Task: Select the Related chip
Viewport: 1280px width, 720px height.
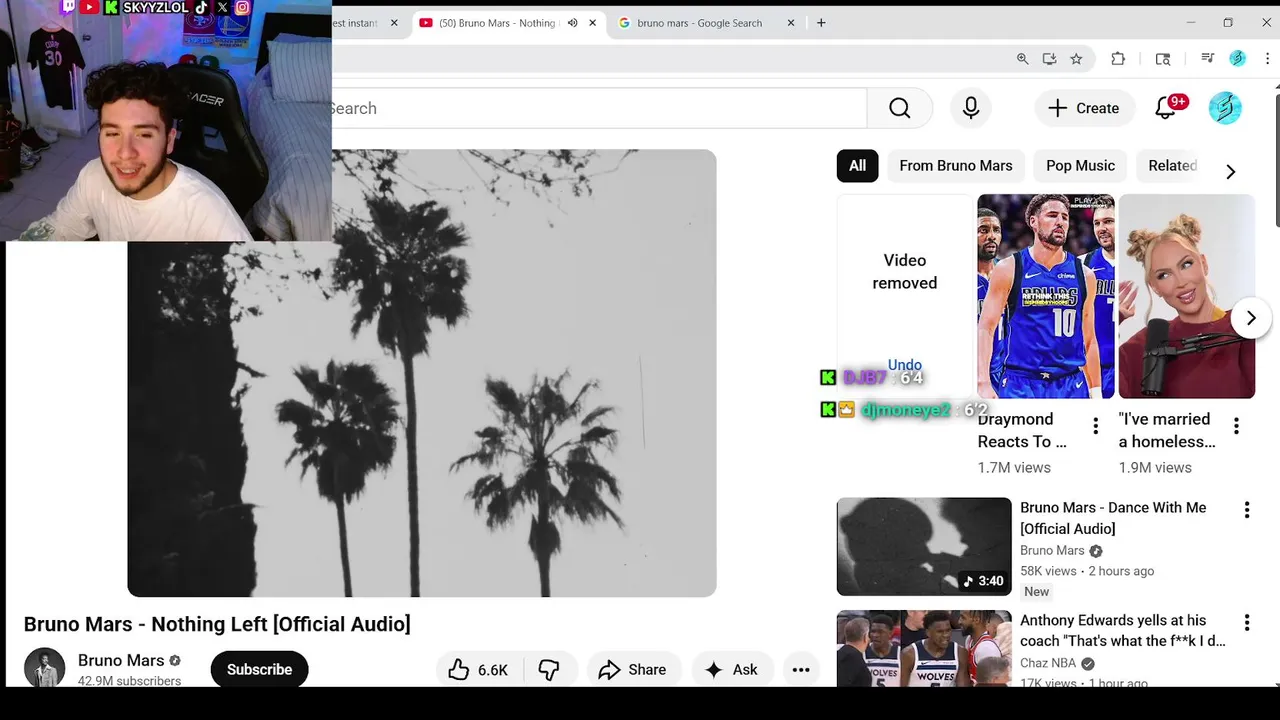Action: 1172,166
